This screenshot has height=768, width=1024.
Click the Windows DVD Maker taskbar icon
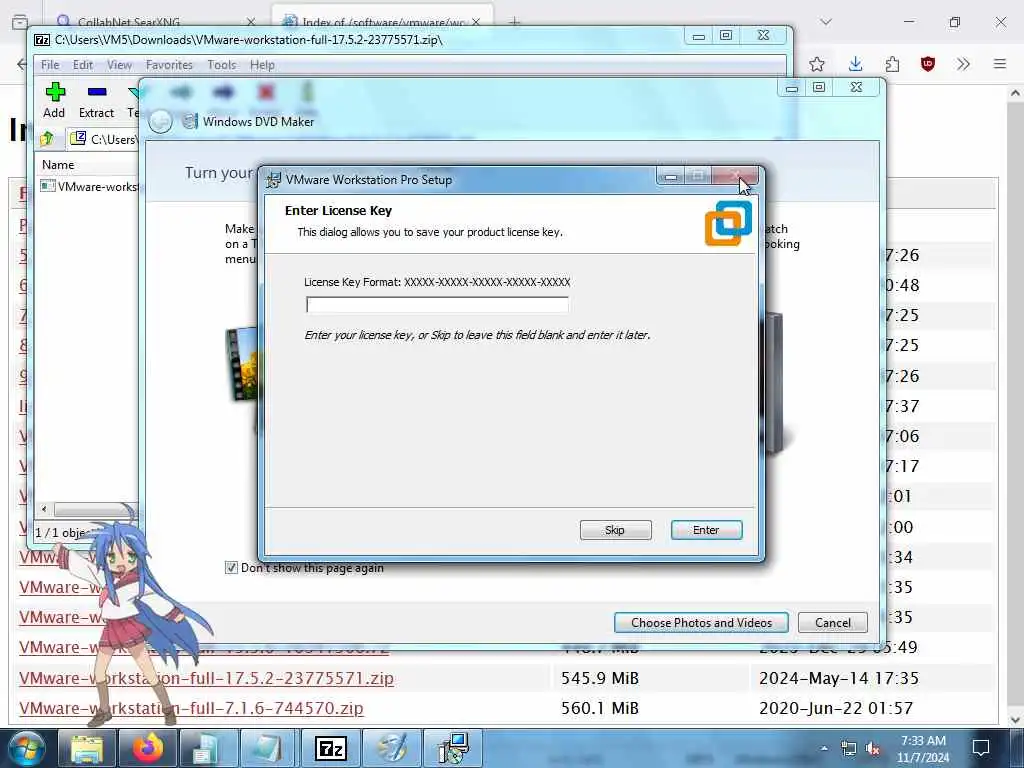[x=391, y=748]
